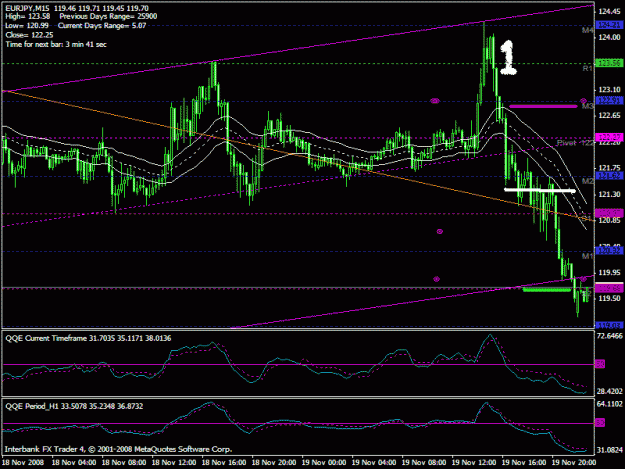Click the green 123.56 R1 price tag
Viewport: 625px width, 469px height.
point(608,63)
